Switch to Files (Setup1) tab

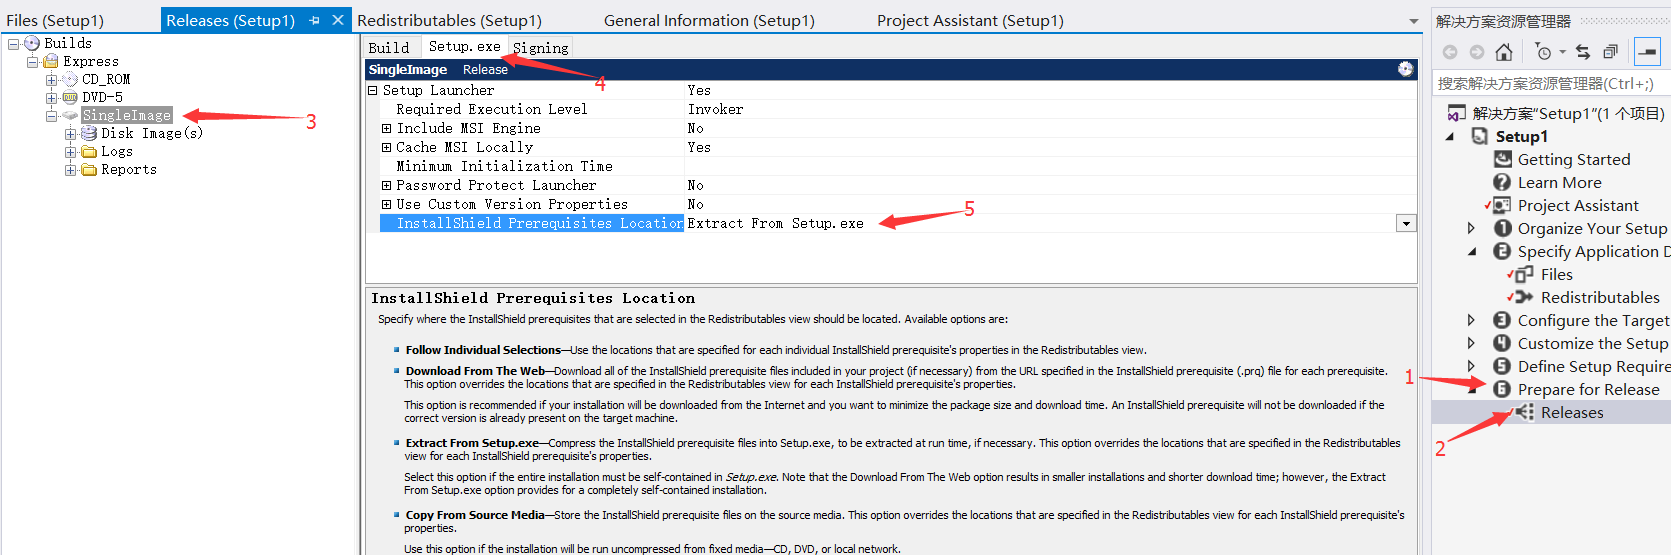[55, 20]
